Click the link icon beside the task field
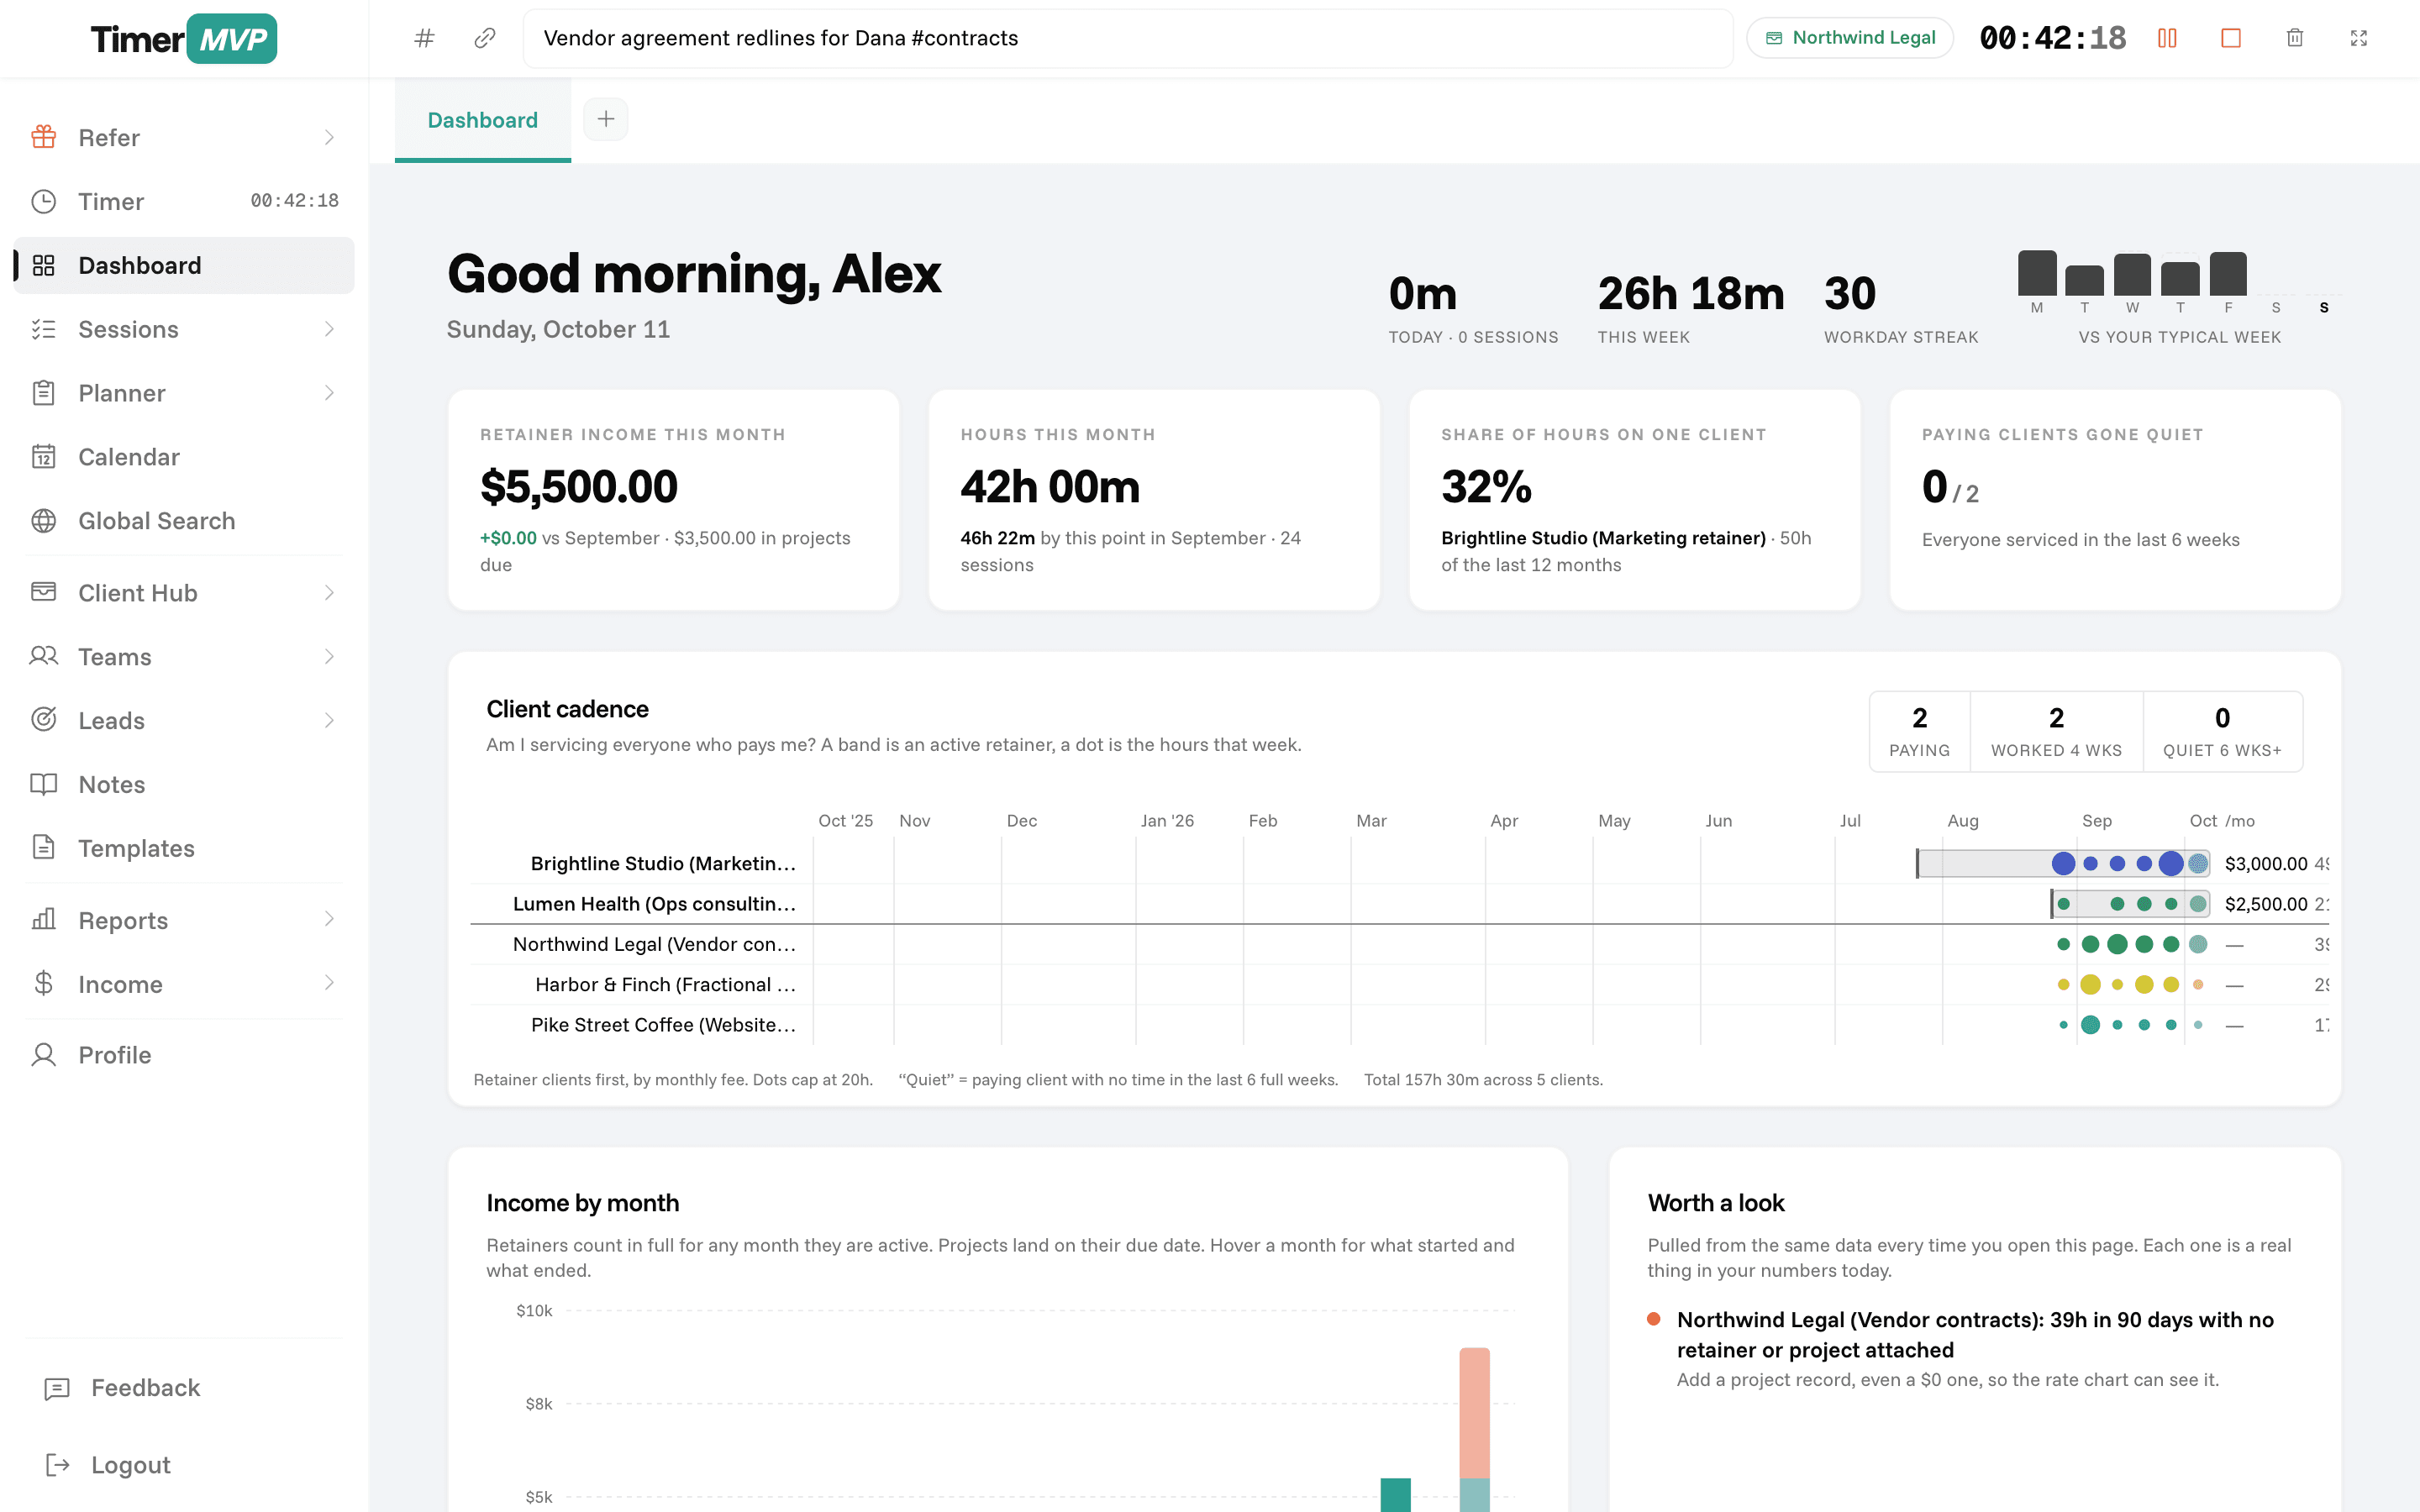This screenshot has height=1512, width=2420. tap(485, 38)
